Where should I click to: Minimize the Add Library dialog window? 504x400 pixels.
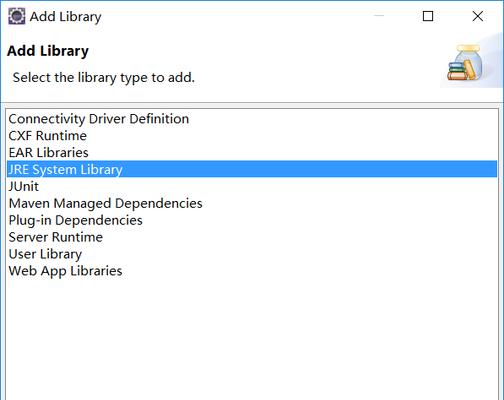pyautogui.click(x=379, y=16)
